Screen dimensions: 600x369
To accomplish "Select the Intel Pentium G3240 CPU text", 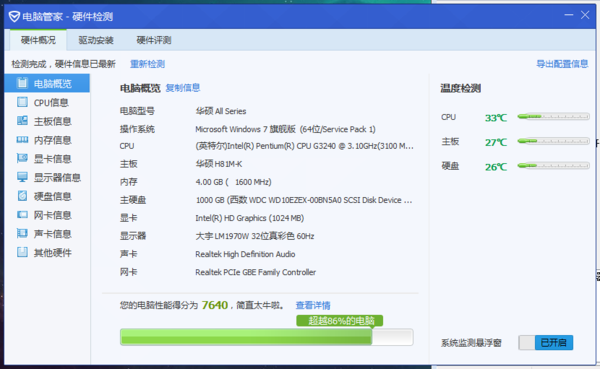I will 304,146.
